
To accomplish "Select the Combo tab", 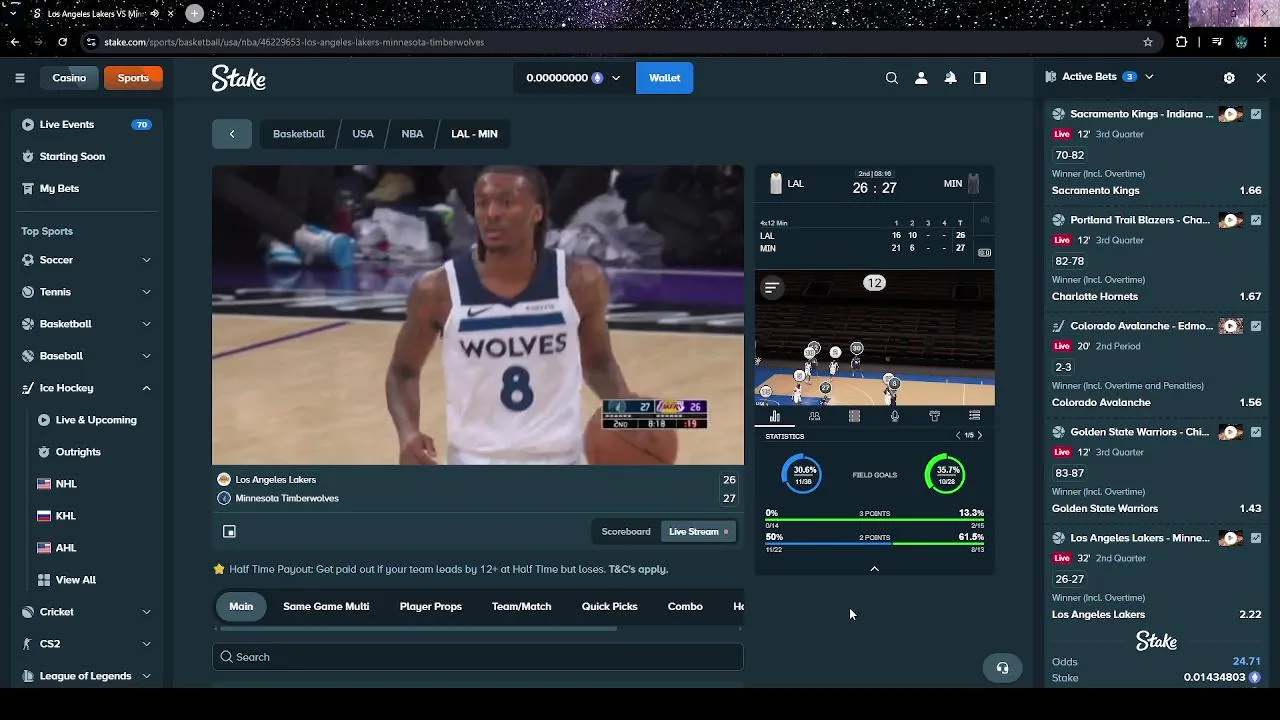I will pos(685,607).
